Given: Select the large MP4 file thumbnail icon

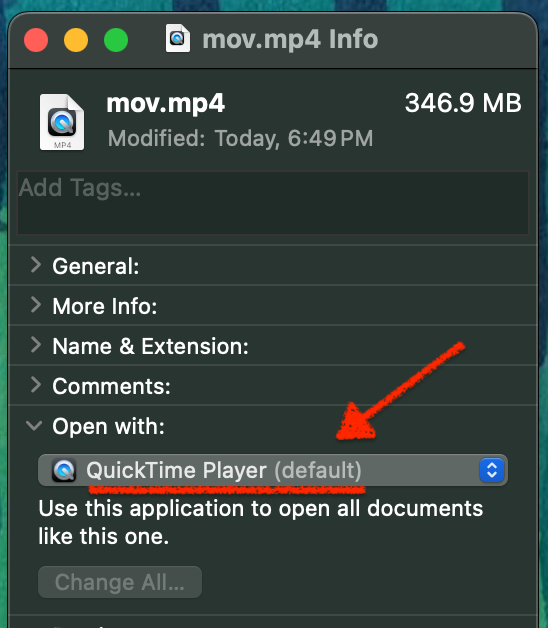Looking at the screenshot, I should [x=62, y=122].
